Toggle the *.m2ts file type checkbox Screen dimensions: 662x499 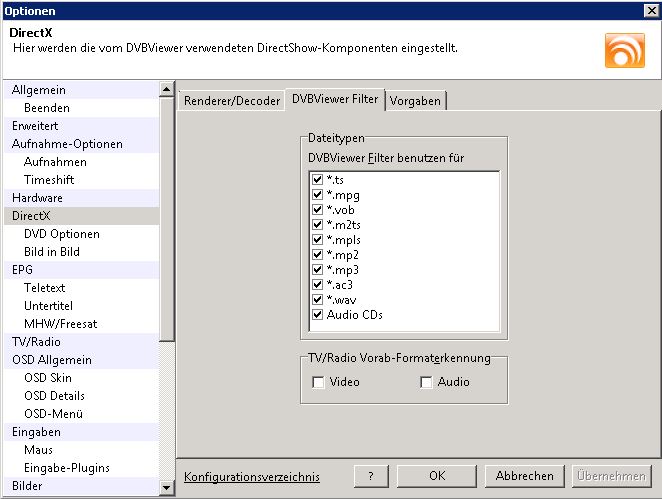317,225
